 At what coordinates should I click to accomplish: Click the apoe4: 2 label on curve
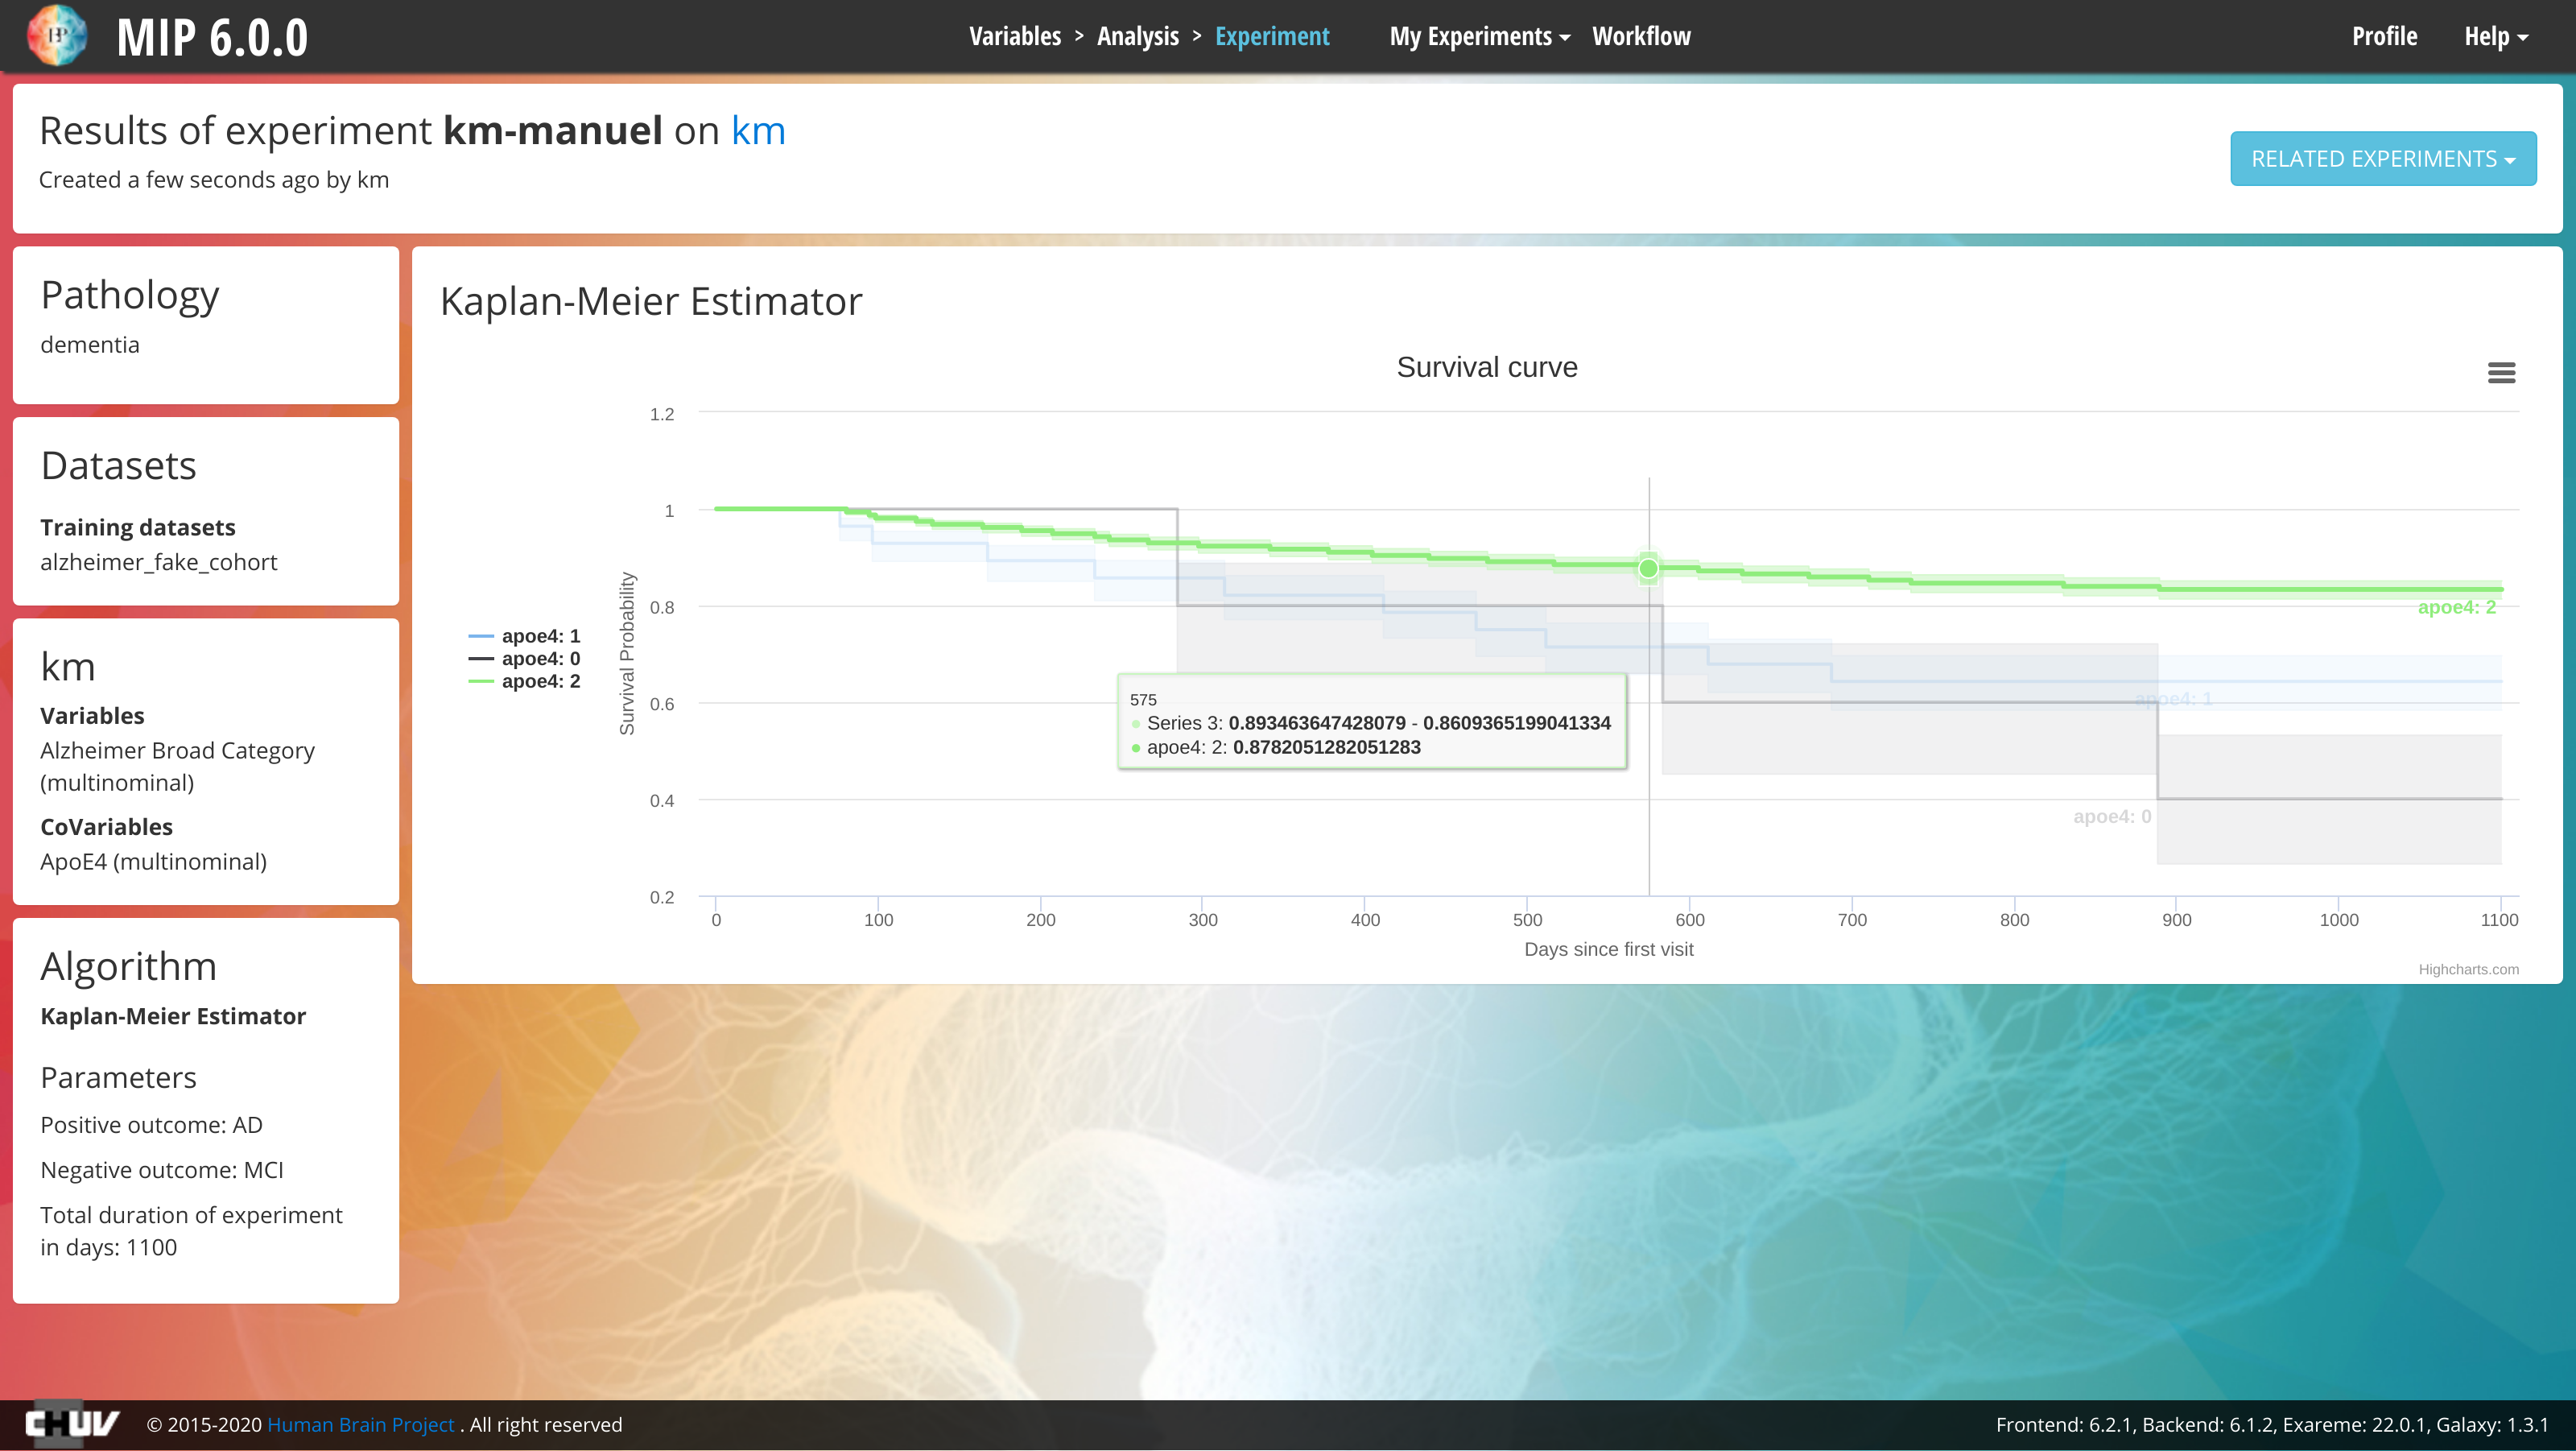pyautogui.click(x=2455, y=607)
